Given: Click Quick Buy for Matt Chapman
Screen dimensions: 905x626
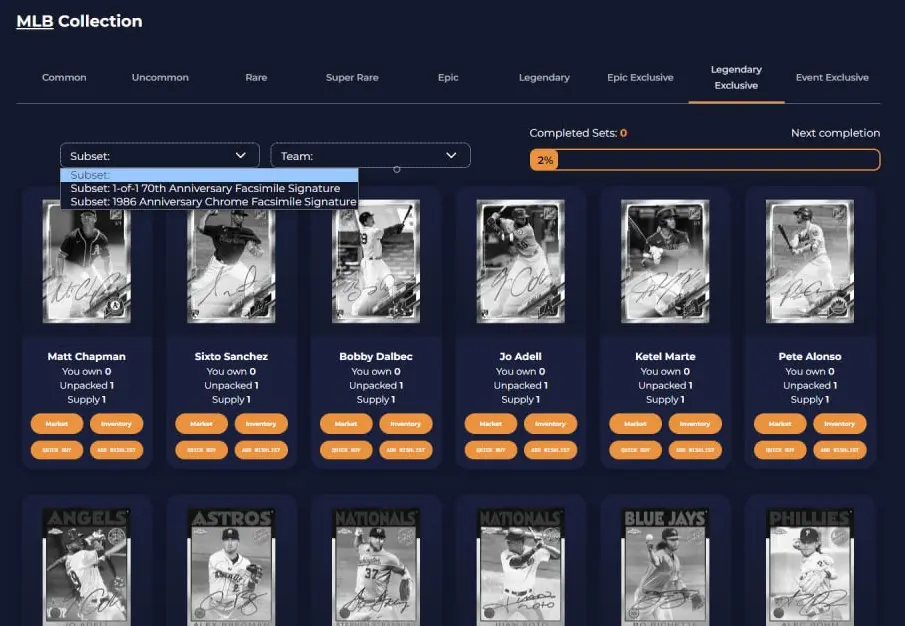Looking at the screenshot, I should click(57, 450).
